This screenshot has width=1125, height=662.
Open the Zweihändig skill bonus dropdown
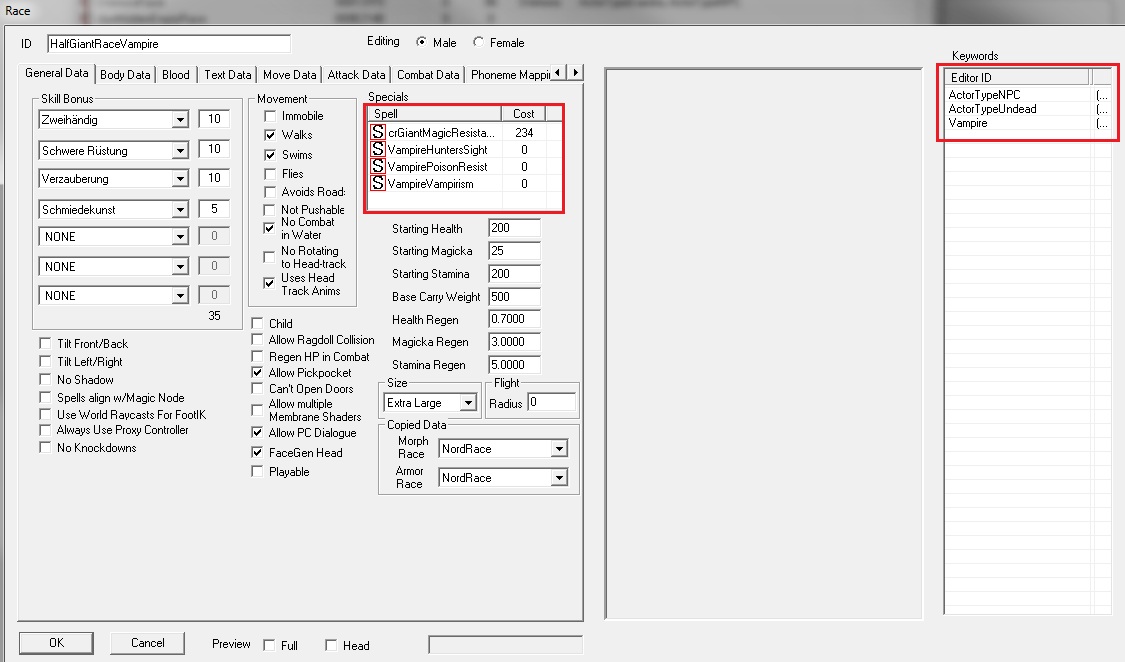180,120
